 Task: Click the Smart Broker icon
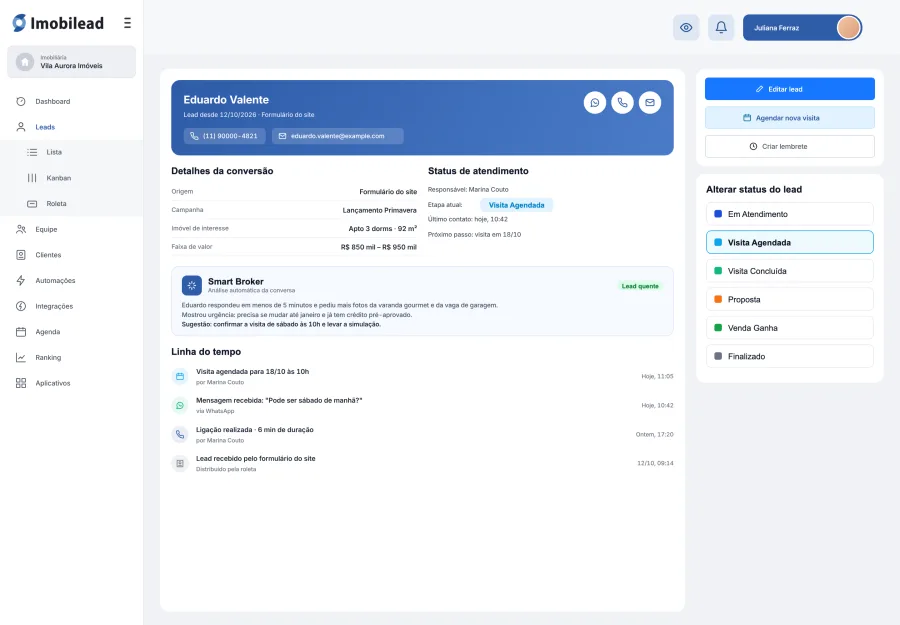[x=192, y=285]
